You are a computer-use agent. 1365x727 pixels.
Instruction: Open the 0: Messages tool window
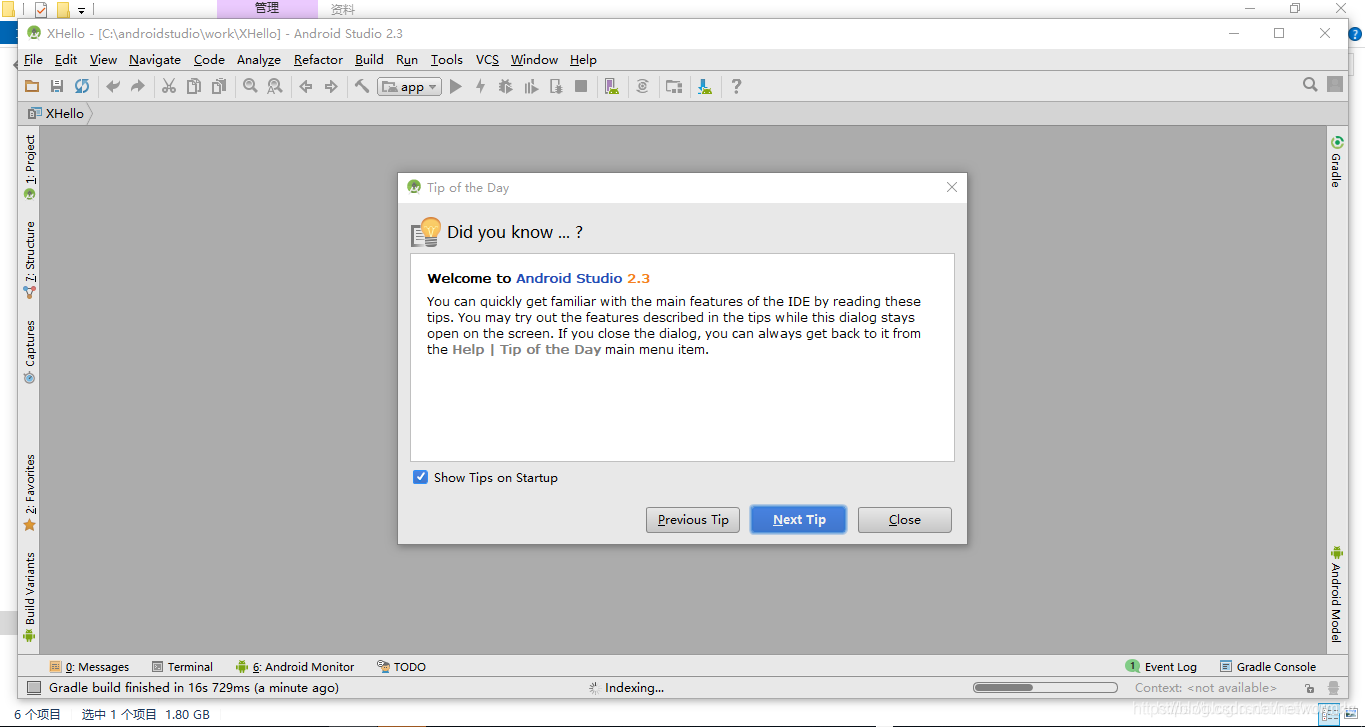click(90, 667)
